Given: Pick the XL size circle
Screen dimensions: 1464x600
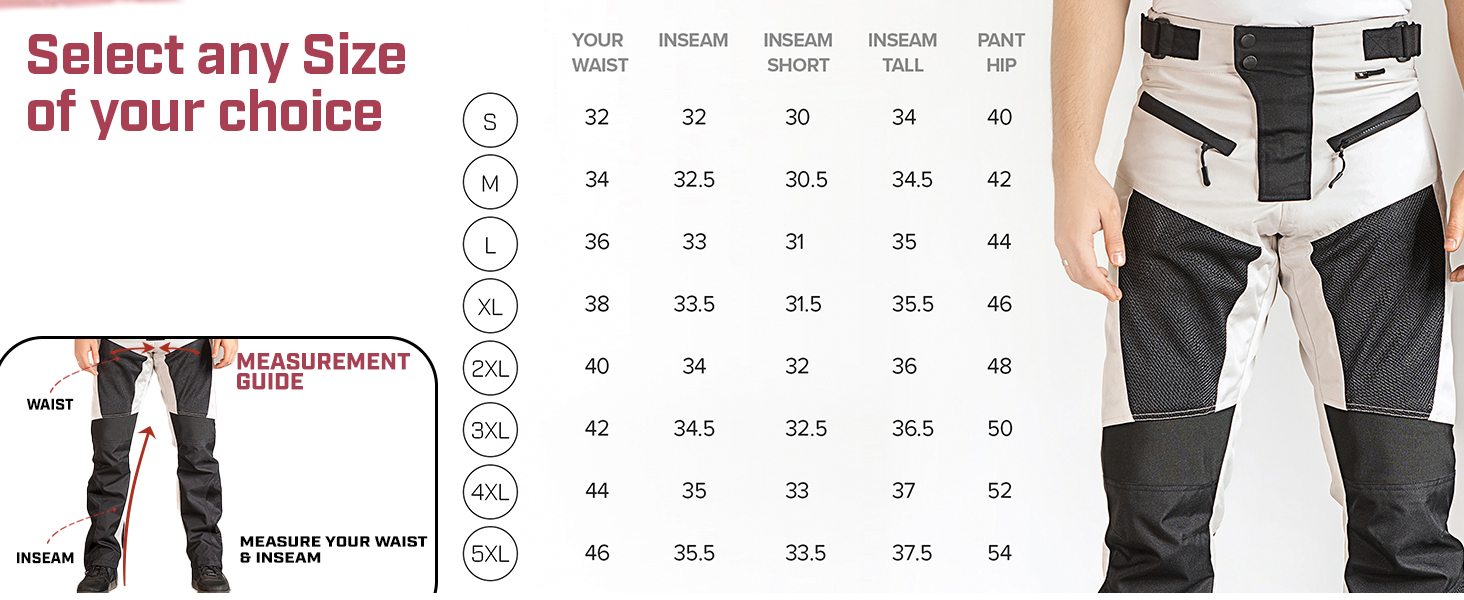Looking at the screenshot, I should pos(490,307).
